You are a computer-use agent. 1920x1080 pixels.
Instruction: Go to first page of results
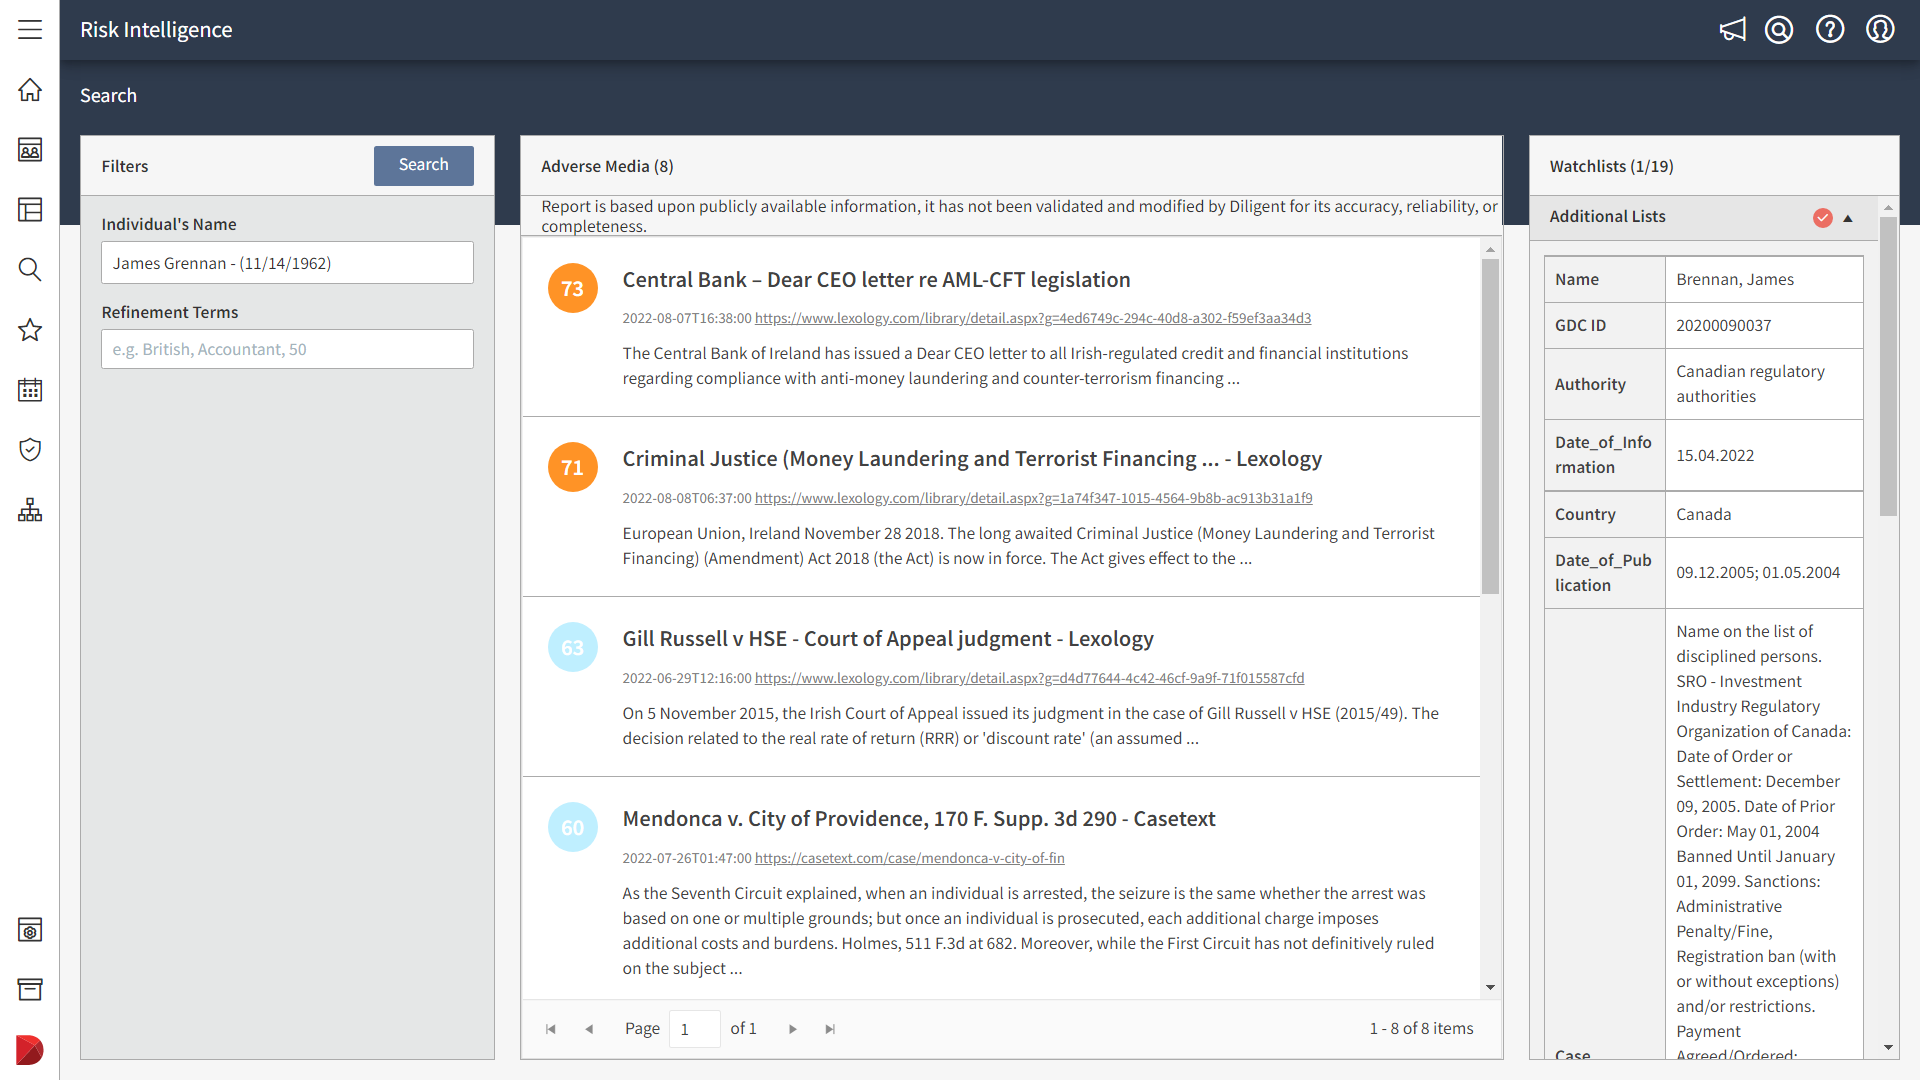pyautogui.click(x=551, y=1029)
